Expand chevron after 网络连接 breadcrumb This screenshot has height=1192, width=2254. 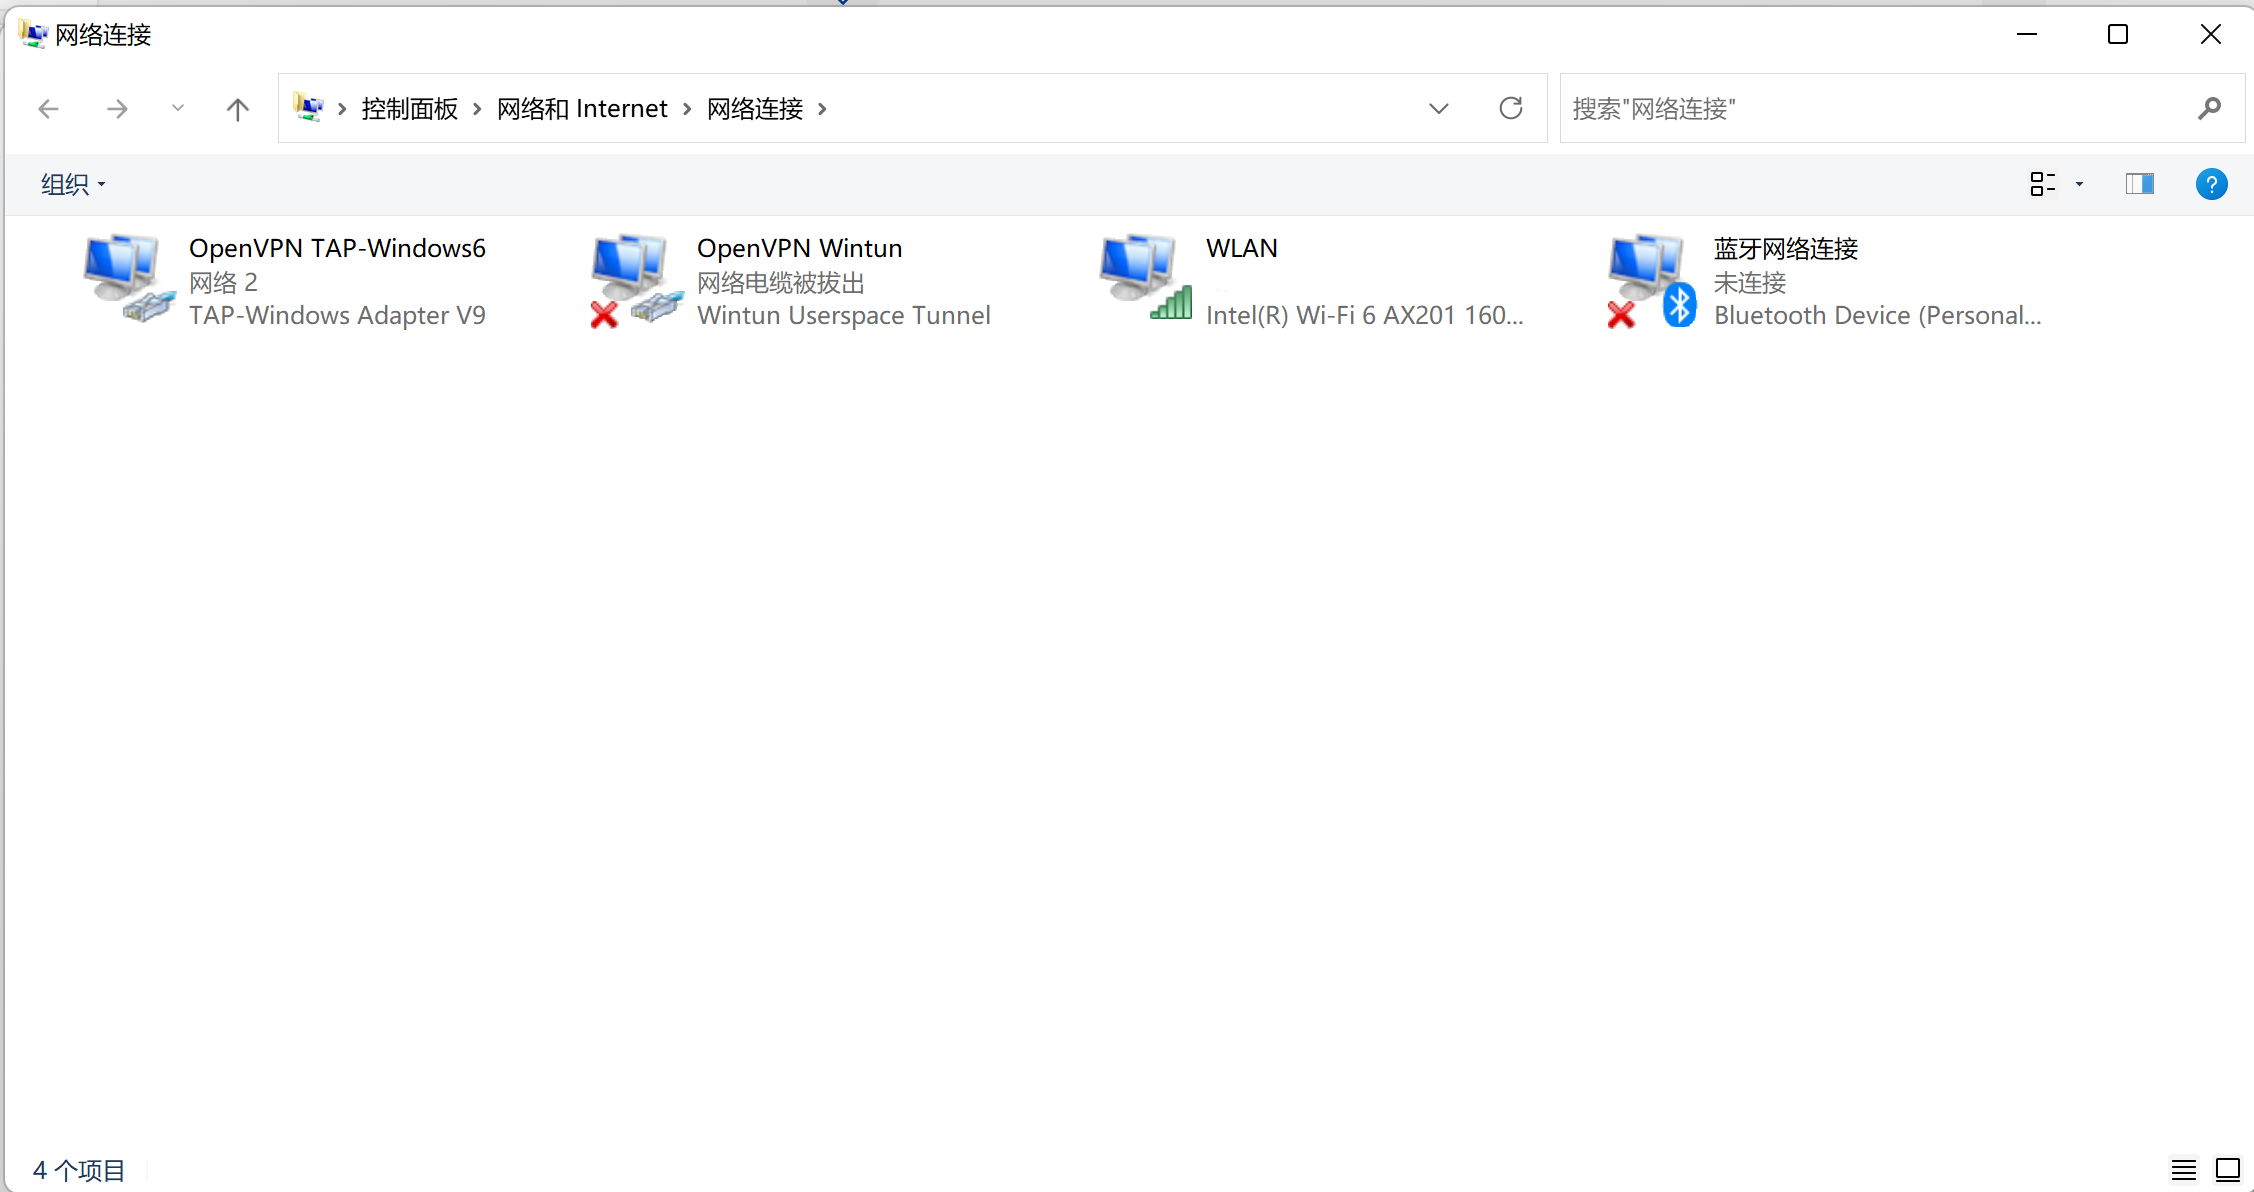pos(822,108)
